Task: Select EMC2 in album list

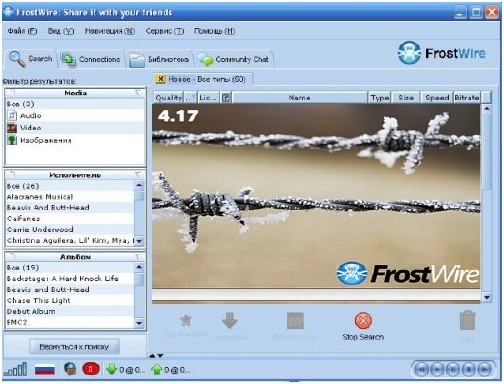Action: (70, 322)
